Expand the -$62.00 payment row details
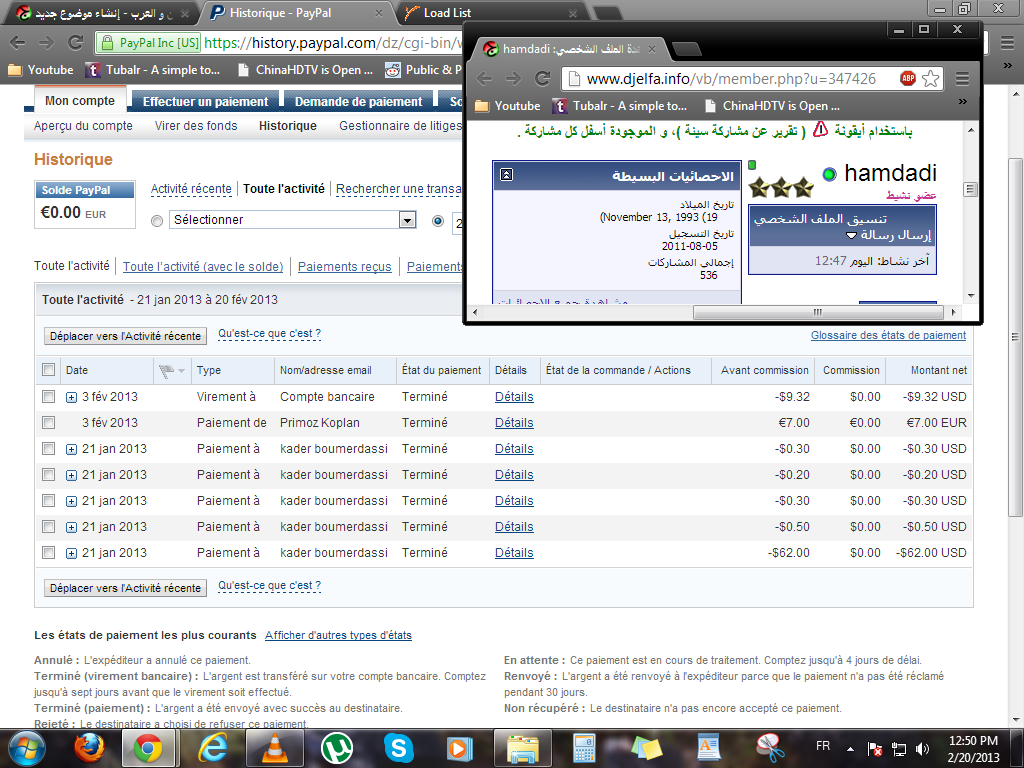 coord(71,553)
